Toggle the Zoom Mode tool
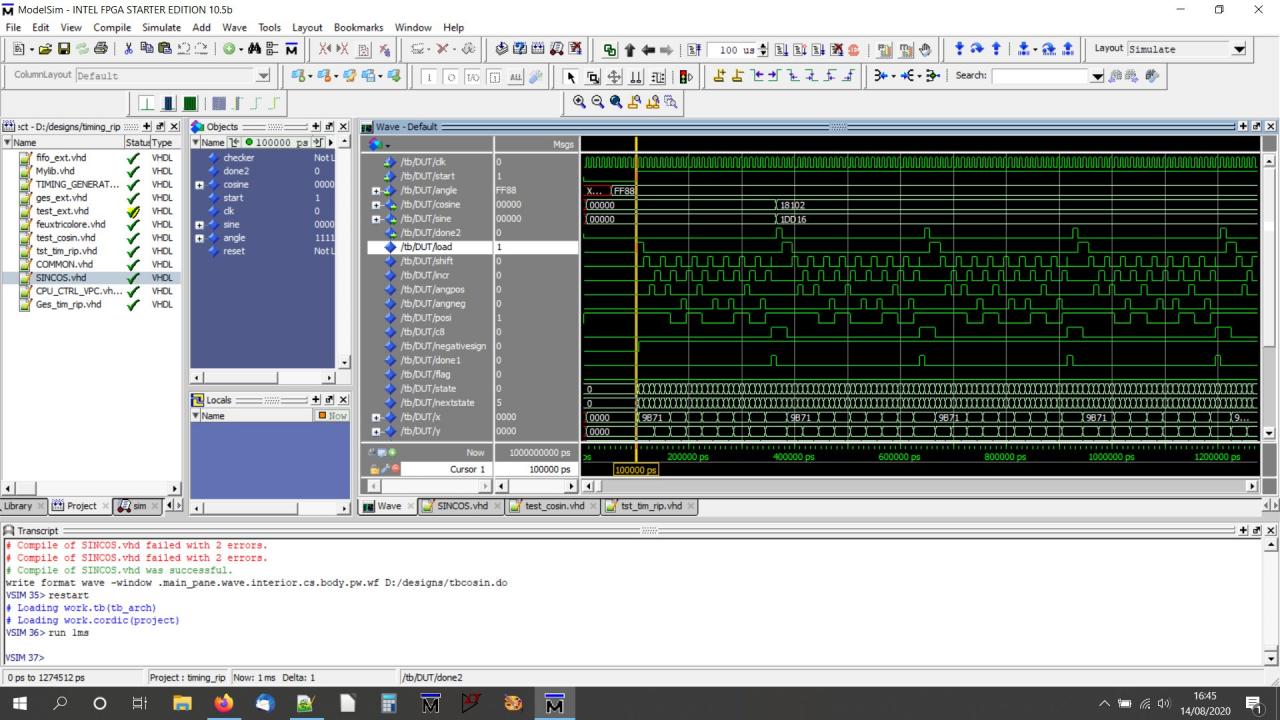The image size is (1280, 720). pos(591,76)
